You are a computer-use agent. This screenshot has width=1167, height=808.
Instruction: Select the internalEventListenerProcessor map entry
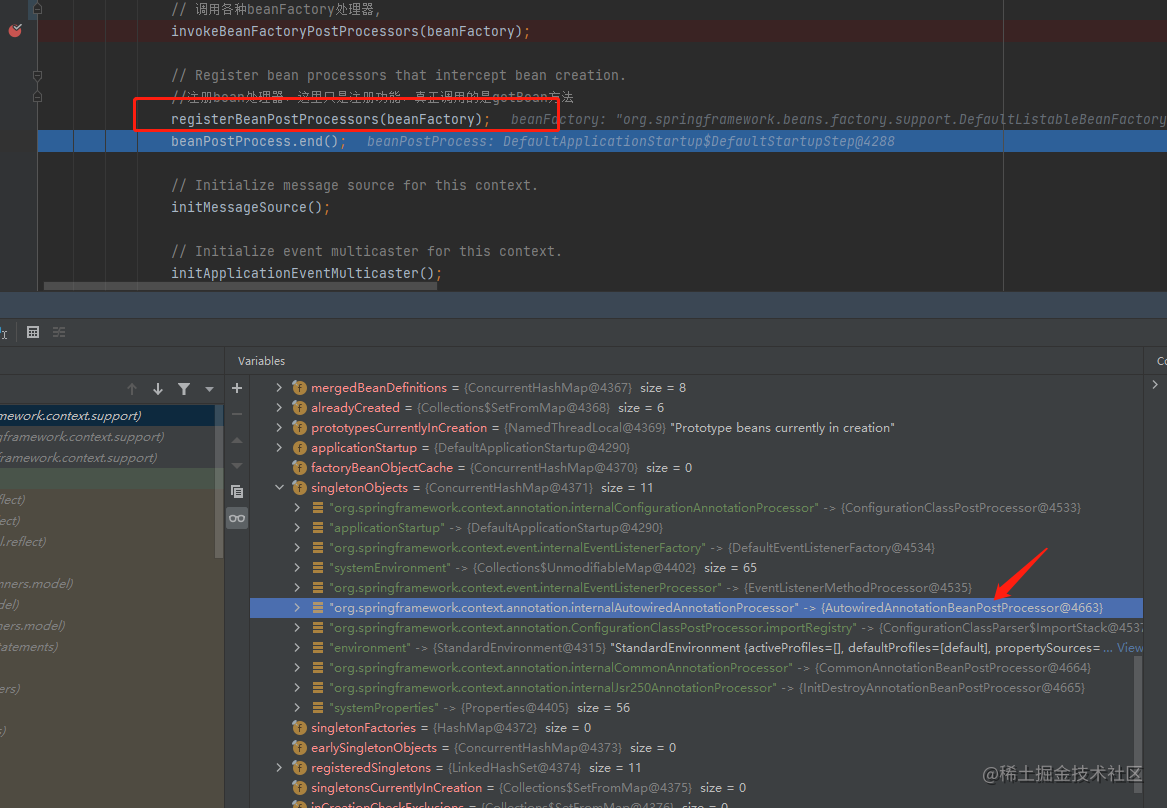[x=696, y=588]
